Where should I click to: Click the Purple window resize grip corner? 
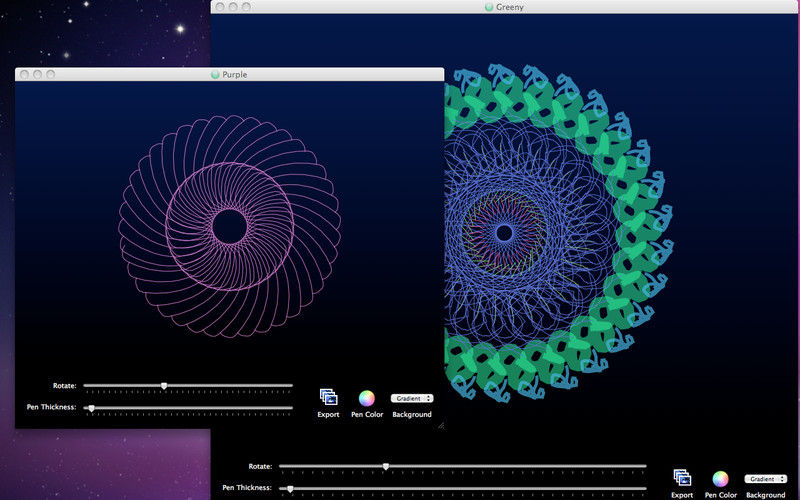(441, 425)
